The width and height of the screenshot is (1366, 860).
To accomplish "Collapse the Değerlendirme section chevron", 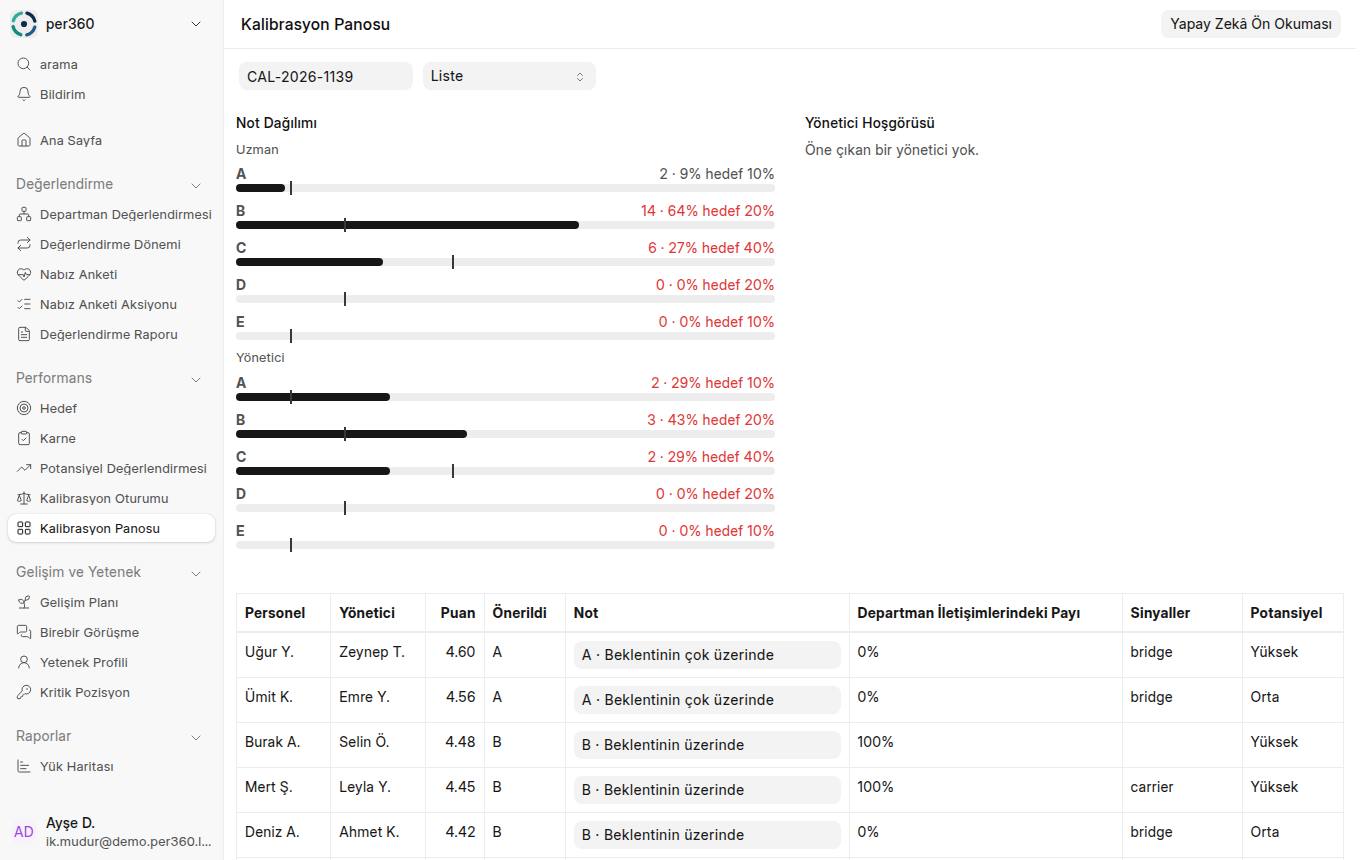I will tap(196, 185).
